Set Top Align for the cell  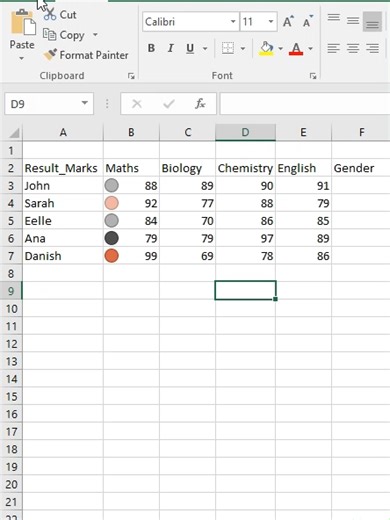pyautogui.click(x=334, y=19)
